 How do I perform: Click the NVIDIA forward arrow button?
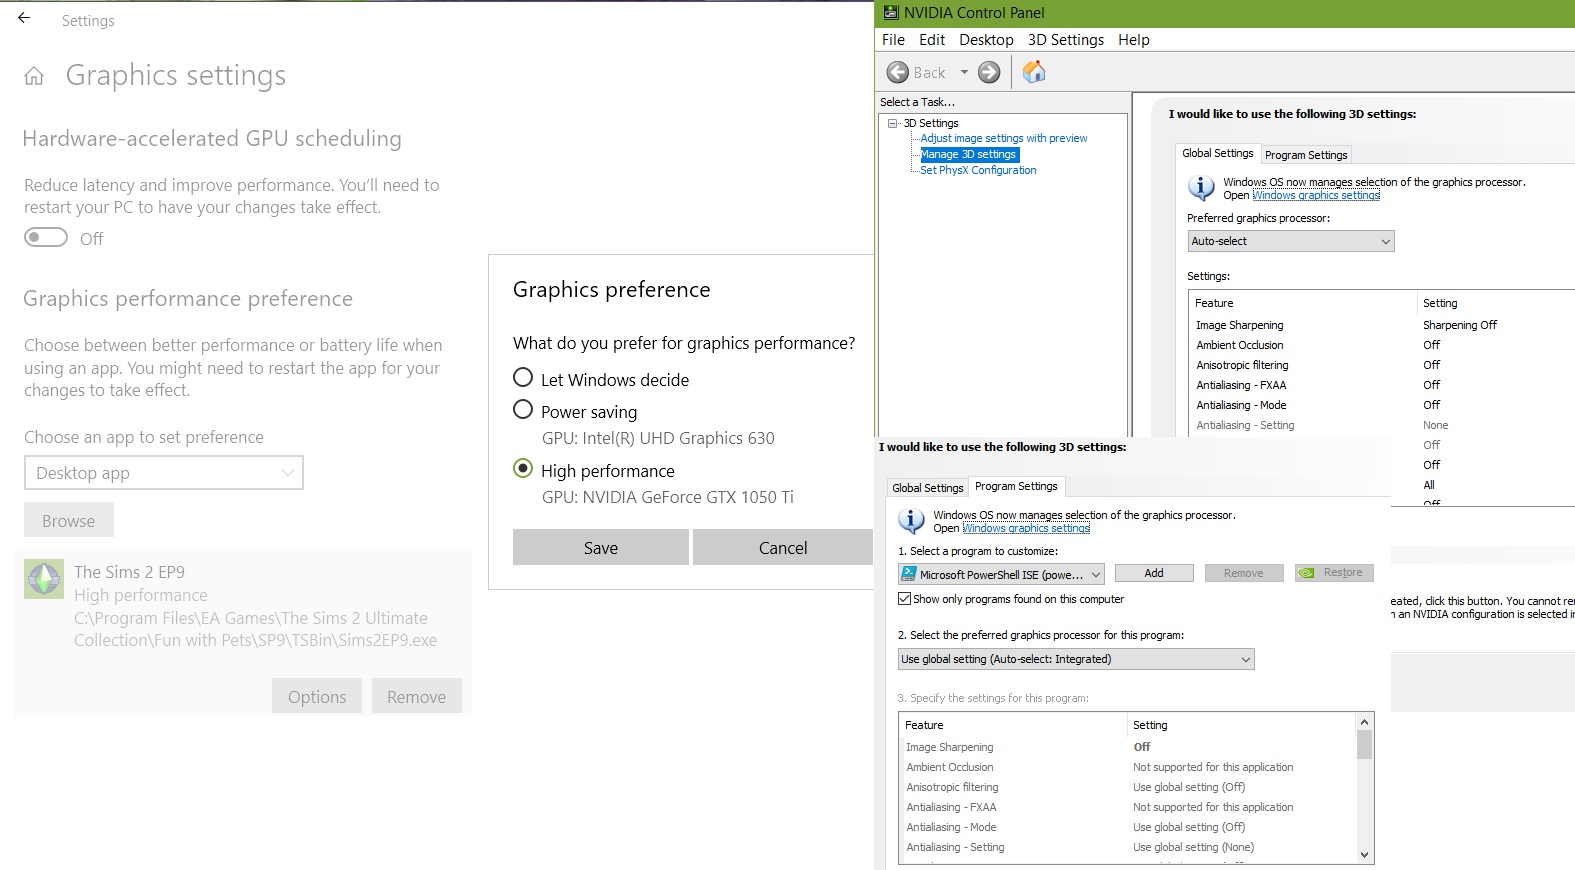tap(989, 72)
